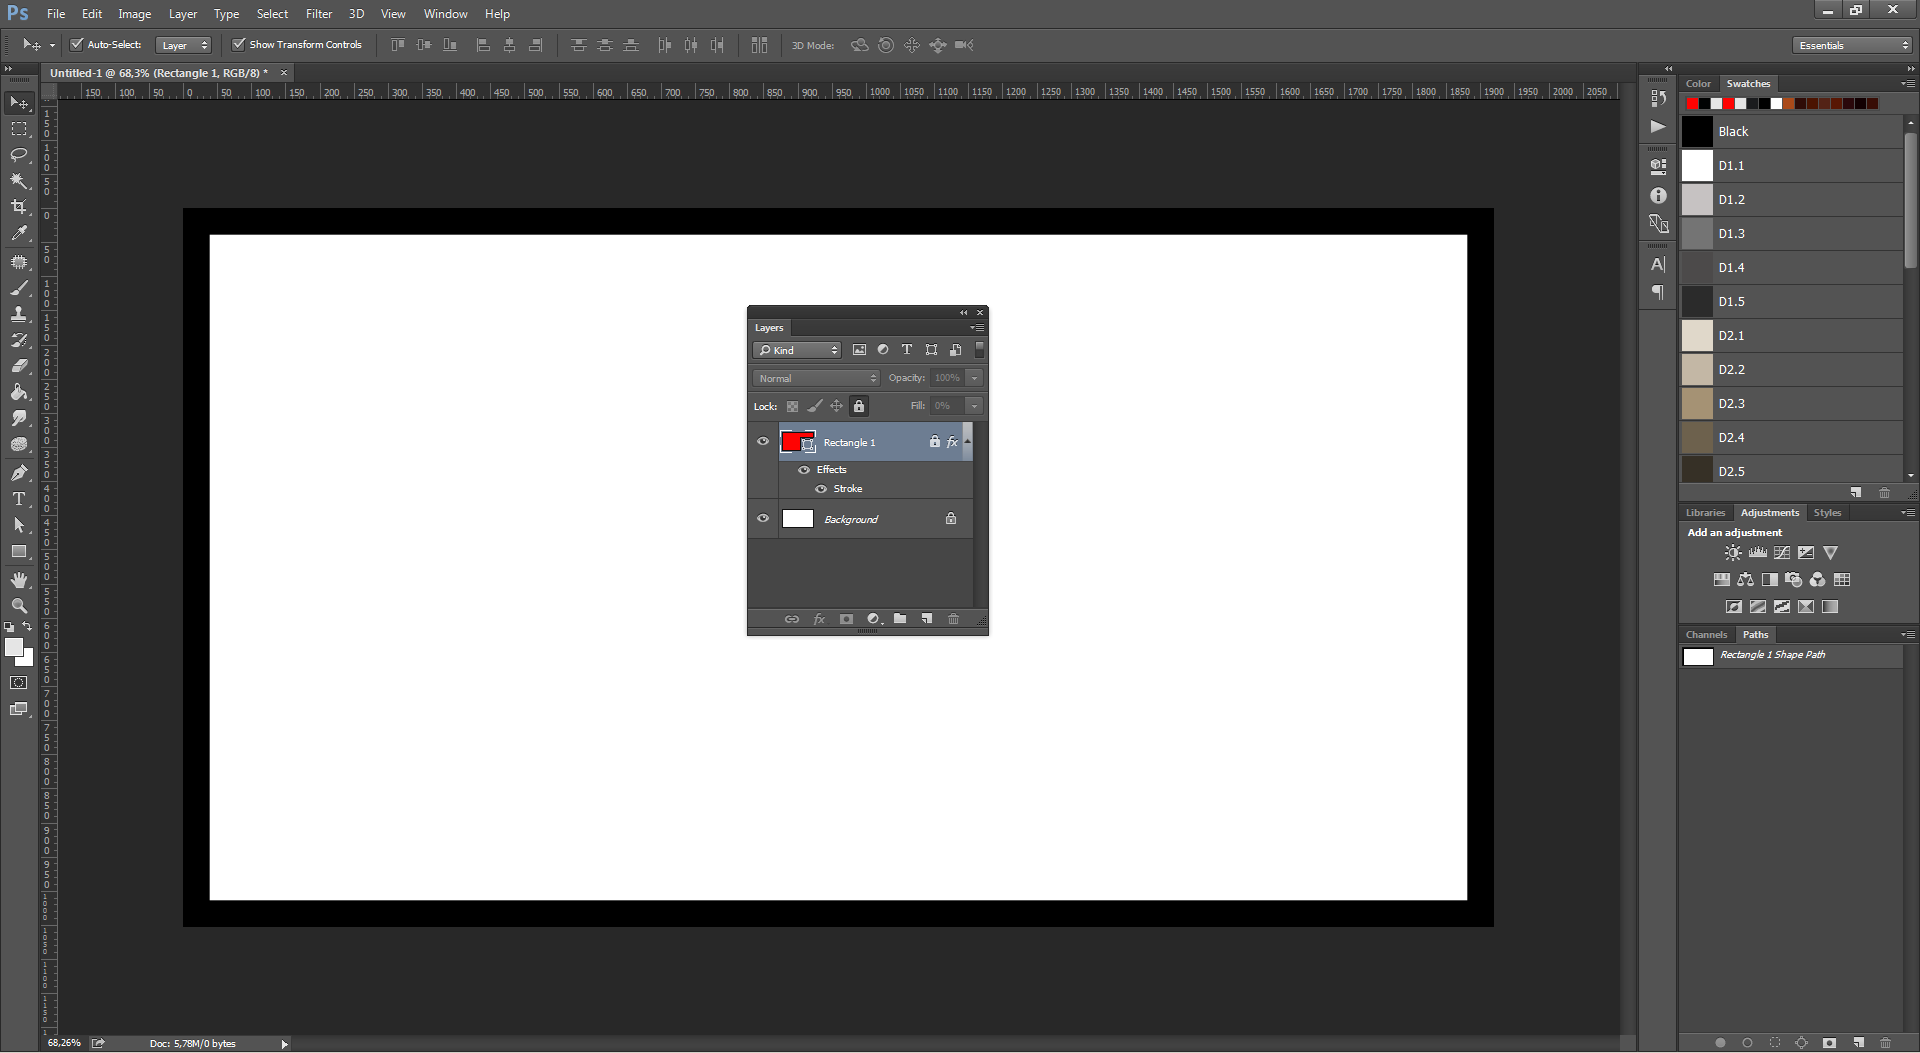Hide the layer Effects

[x=804, y=470]
